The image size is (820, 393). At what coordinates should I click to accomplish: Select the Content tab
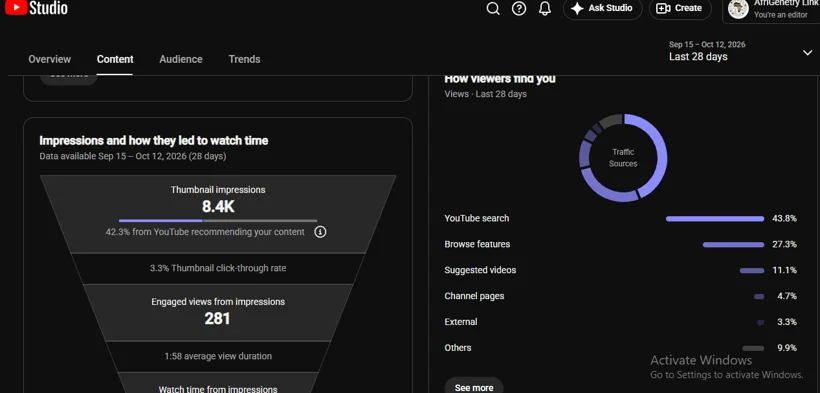pyautogui.click(x=115, y=59)
